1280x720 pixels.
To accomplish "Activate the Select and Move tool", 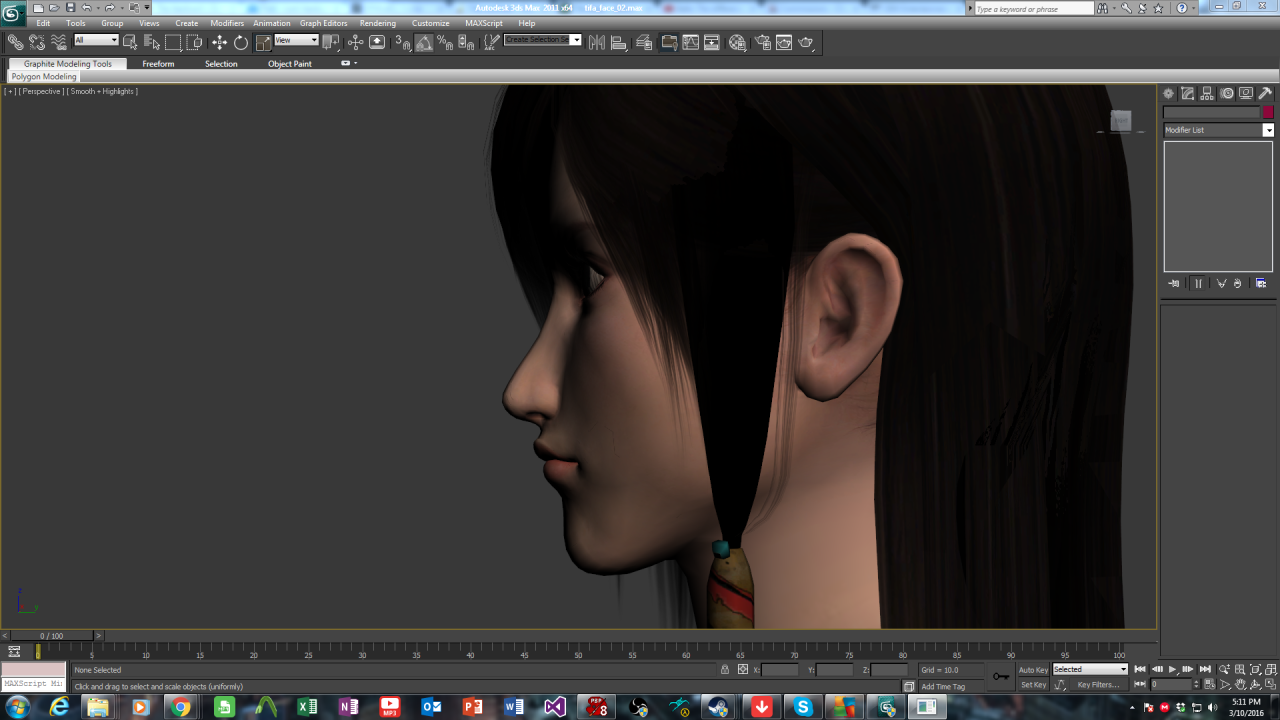I will pos(219,42).
